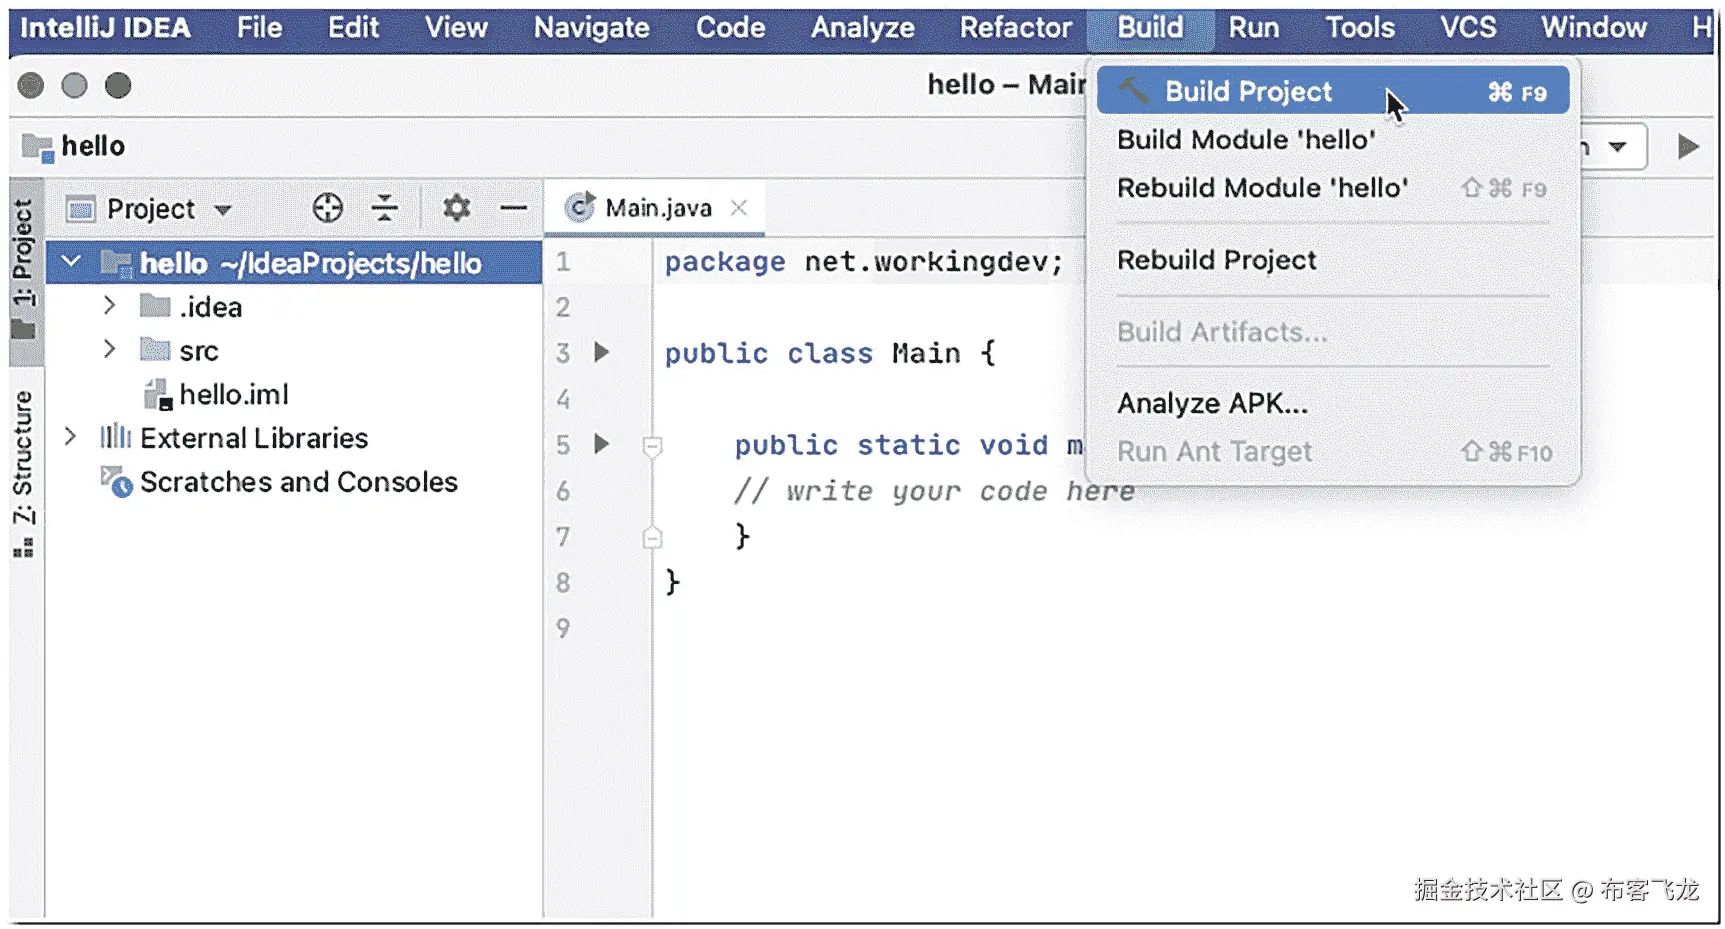The height and width of the screenshot is (929, 1725).
Task: Choose Rebuild Project from Build menu
Action: click(x=1216, y=260)
